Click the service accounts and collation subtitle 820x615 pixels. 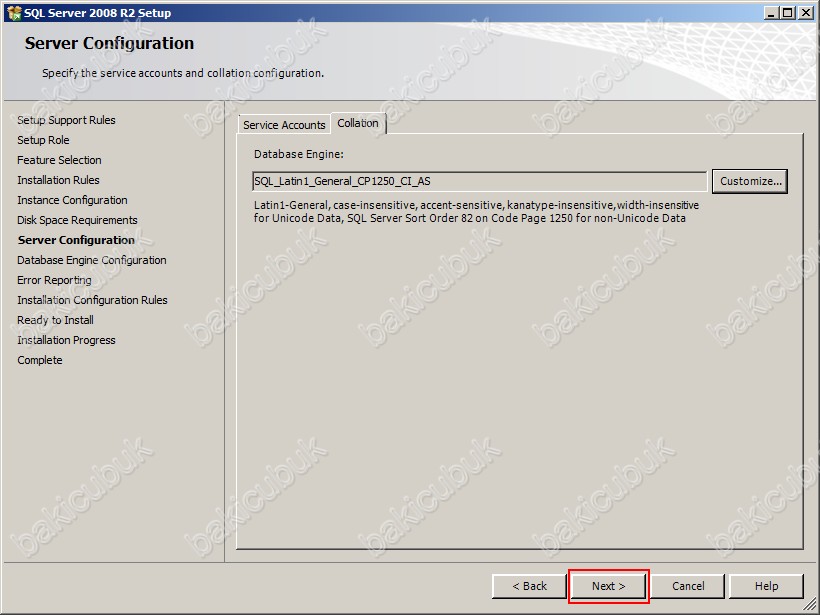[x=183, y=73]
